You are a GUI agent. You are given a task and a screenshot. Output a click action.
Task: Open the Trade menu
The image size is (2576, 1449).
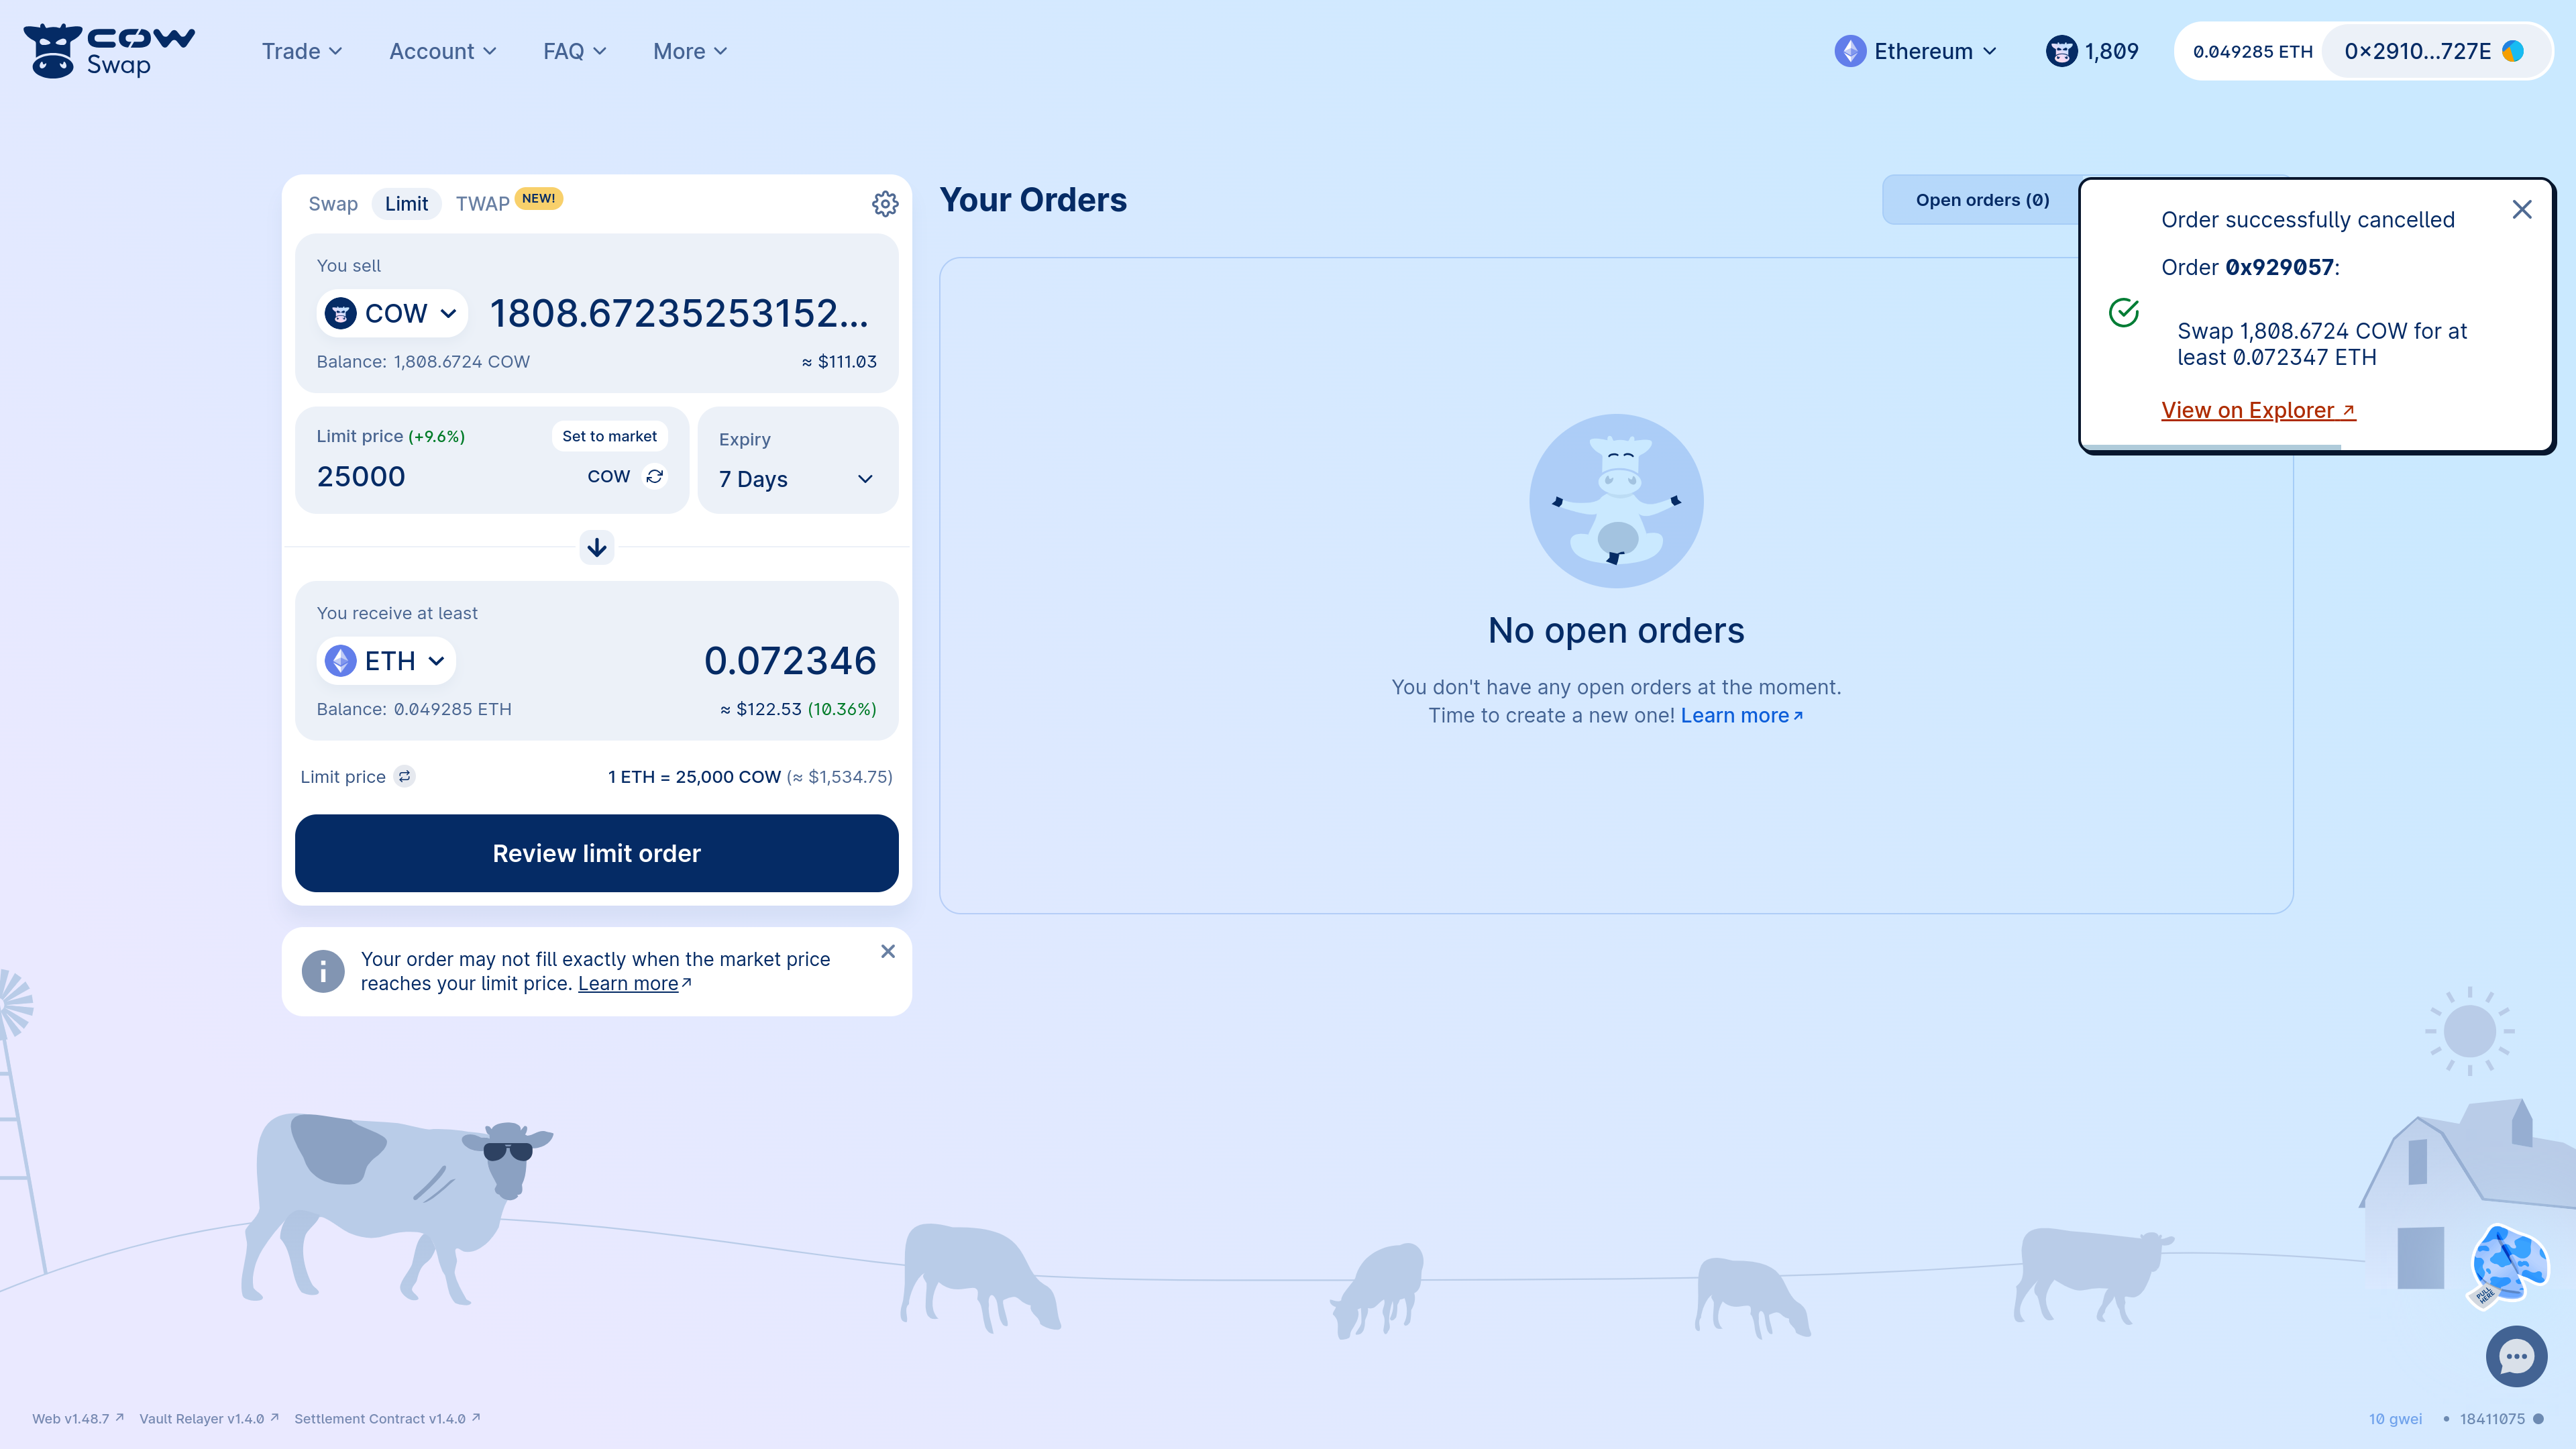[301, 51]
